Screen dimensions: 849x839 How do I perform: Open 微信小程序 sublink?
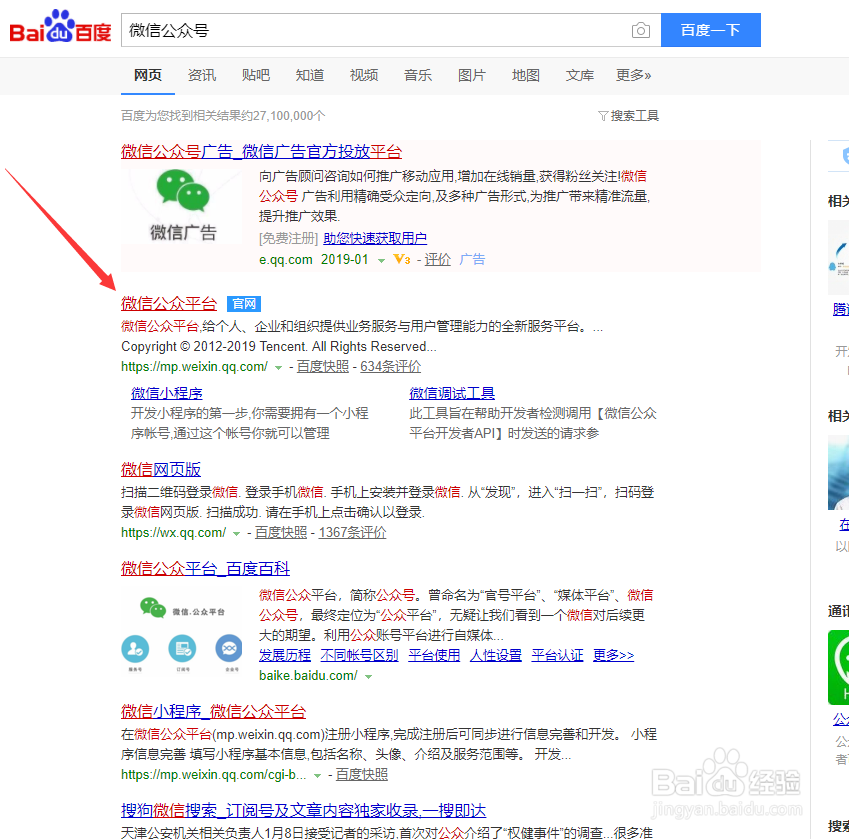167,393
